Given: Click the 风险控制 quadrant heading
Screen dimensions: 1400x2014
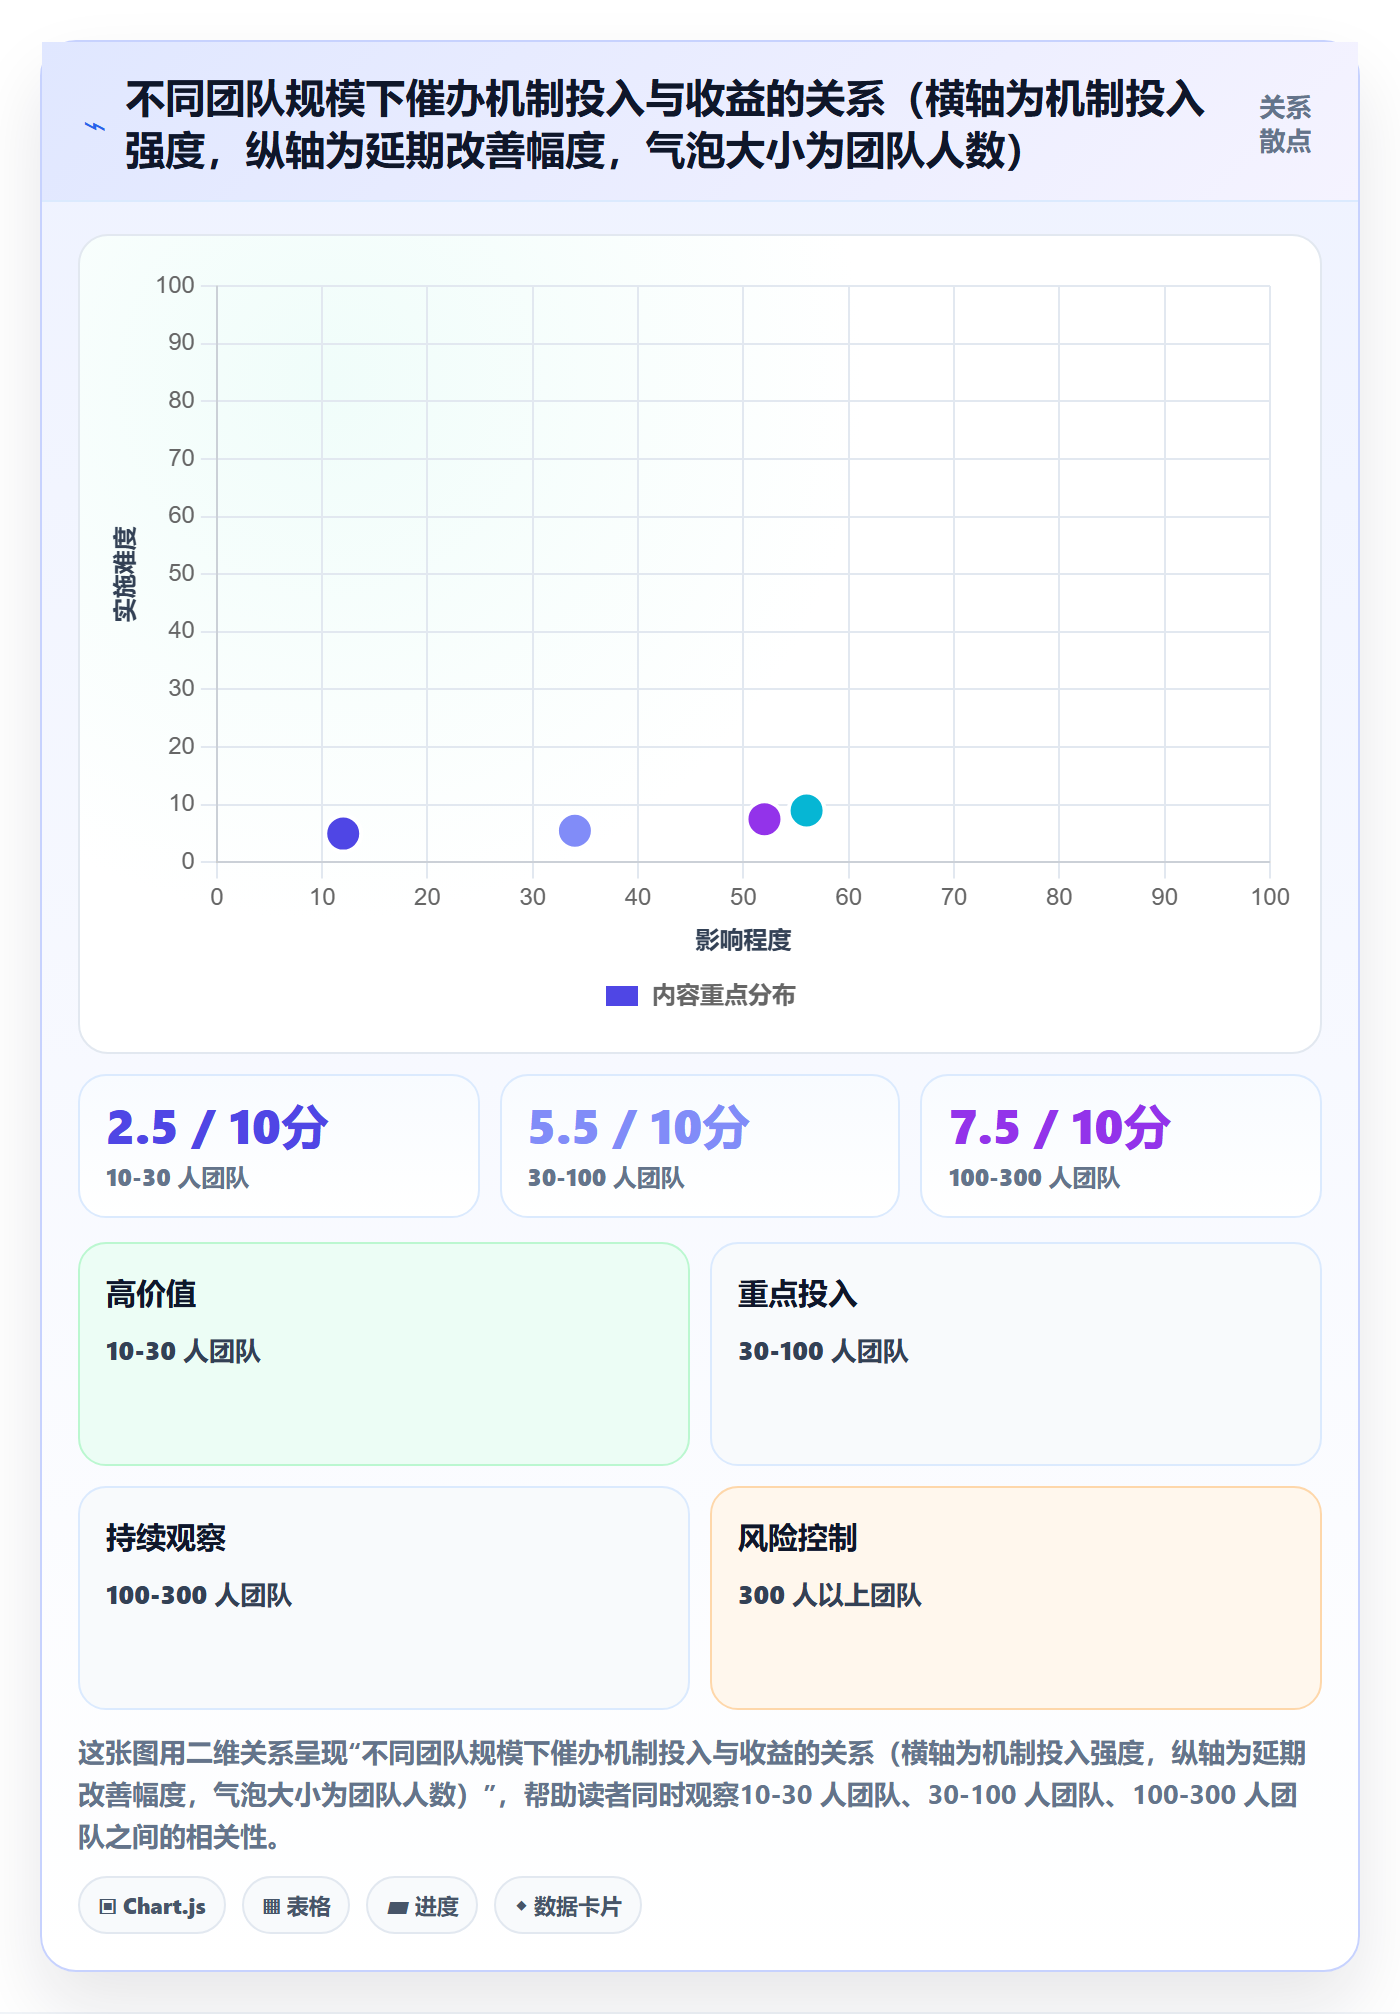Looking at the screenshot, I should tap(798, 1538).
